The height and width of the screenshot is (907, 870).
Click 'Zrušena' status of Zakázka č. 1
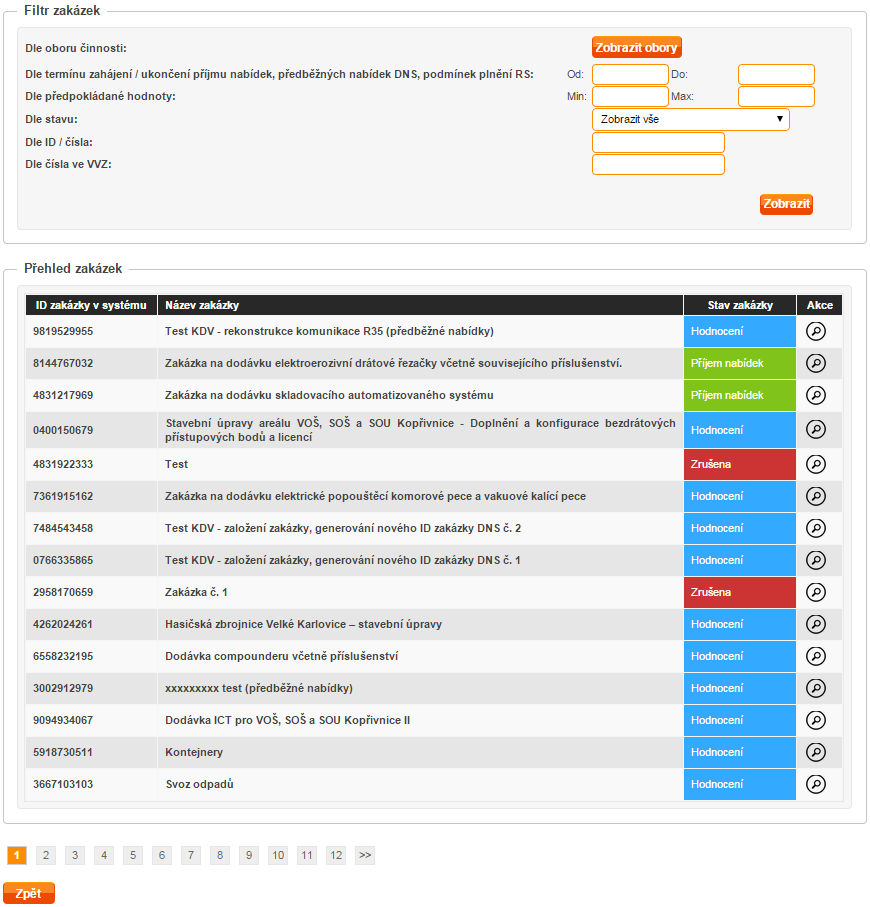click(x=740, y=592)
